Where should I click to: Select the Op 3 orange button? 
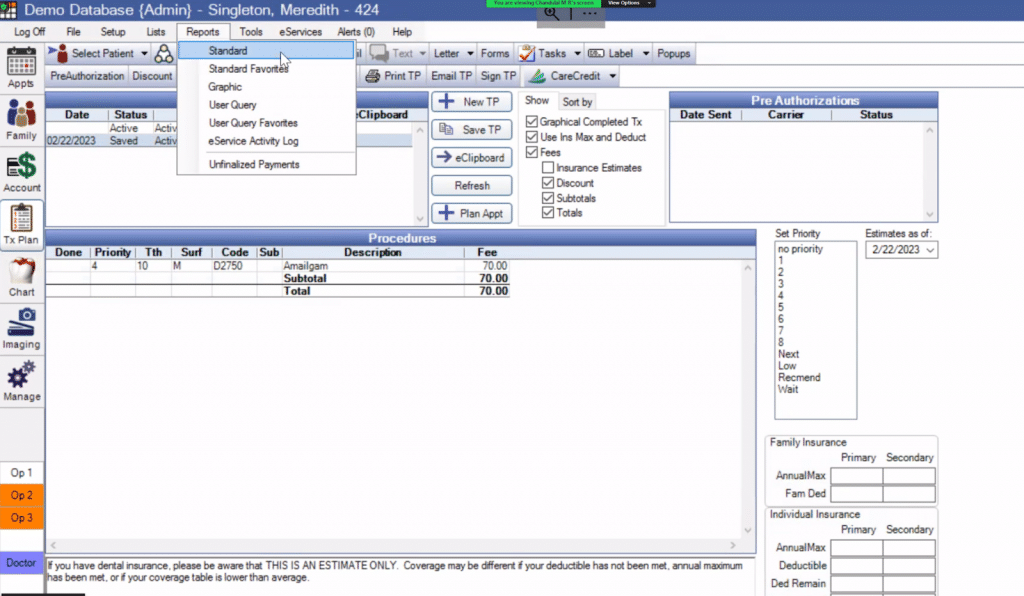click(x=22, y=518)
